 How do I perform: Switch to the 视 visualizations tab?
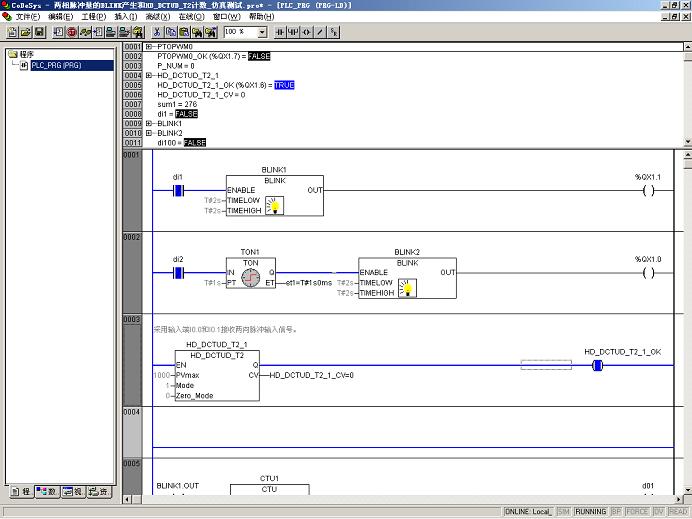(x=72, y=492)
